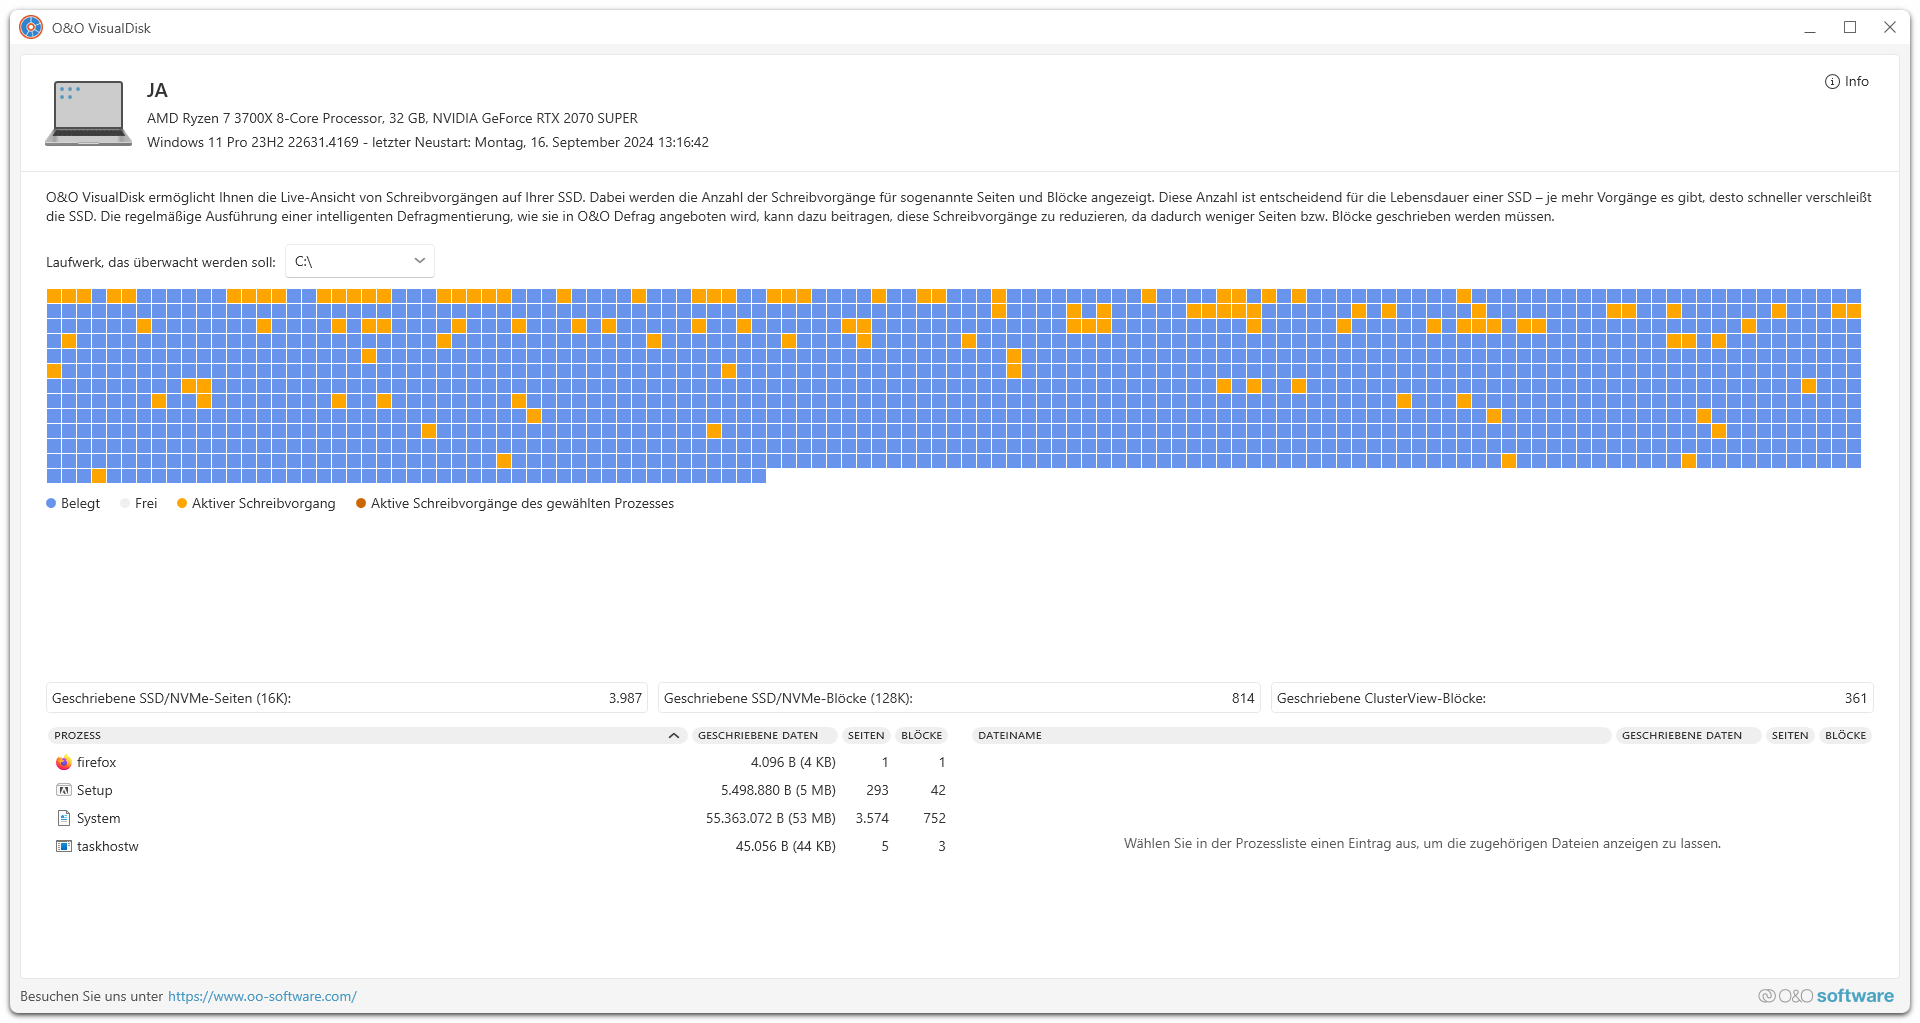Viewport: 1920px width, 1023px height.
Task: Sort process list by GESCHRIEBENE DATEN column
Action: click(x=763, y=735)
